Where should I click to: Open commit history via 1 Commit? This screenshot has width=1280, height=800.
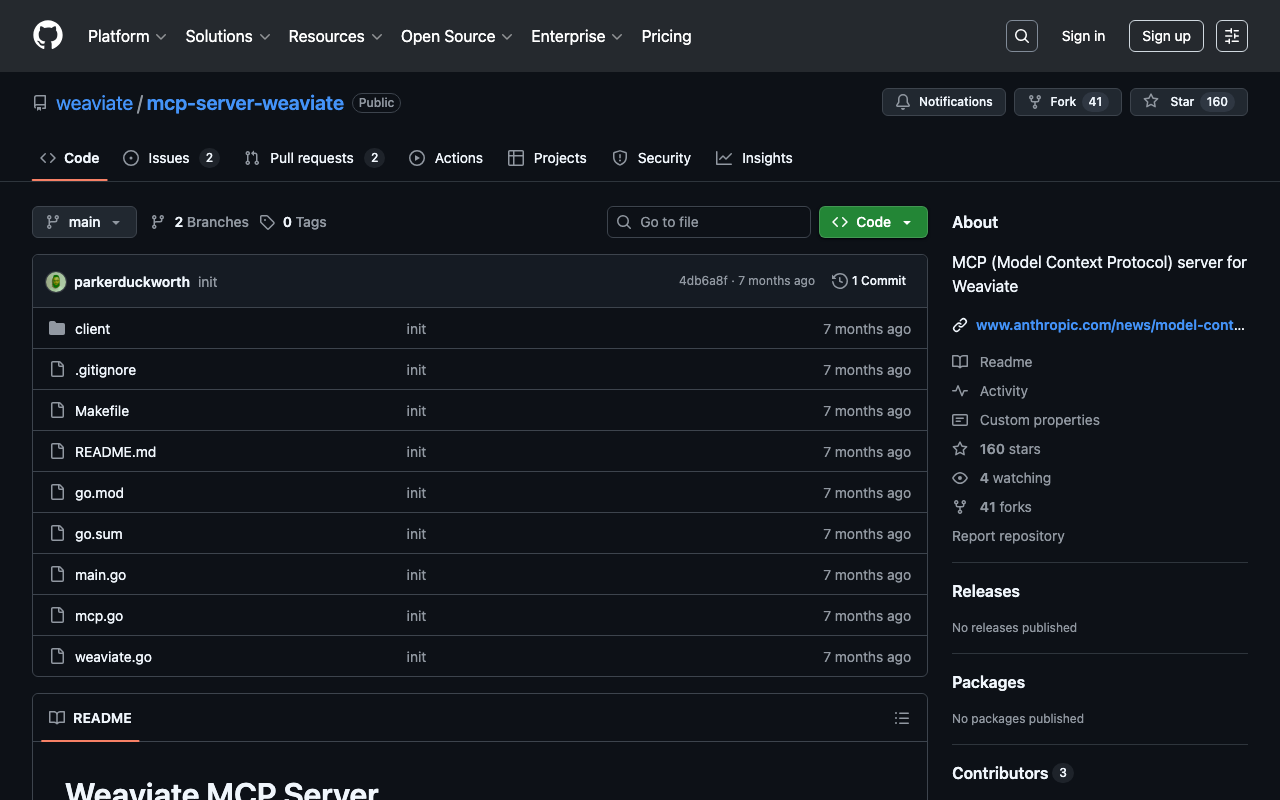(869, 281)
